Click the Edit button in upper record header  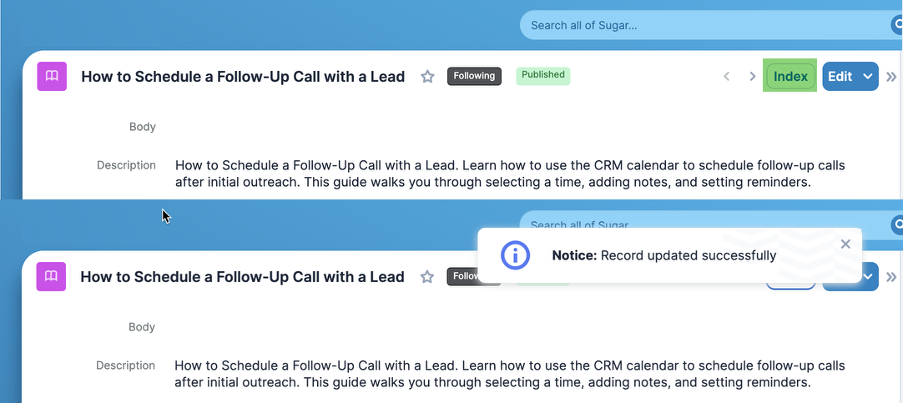click(x=840, y=76)
